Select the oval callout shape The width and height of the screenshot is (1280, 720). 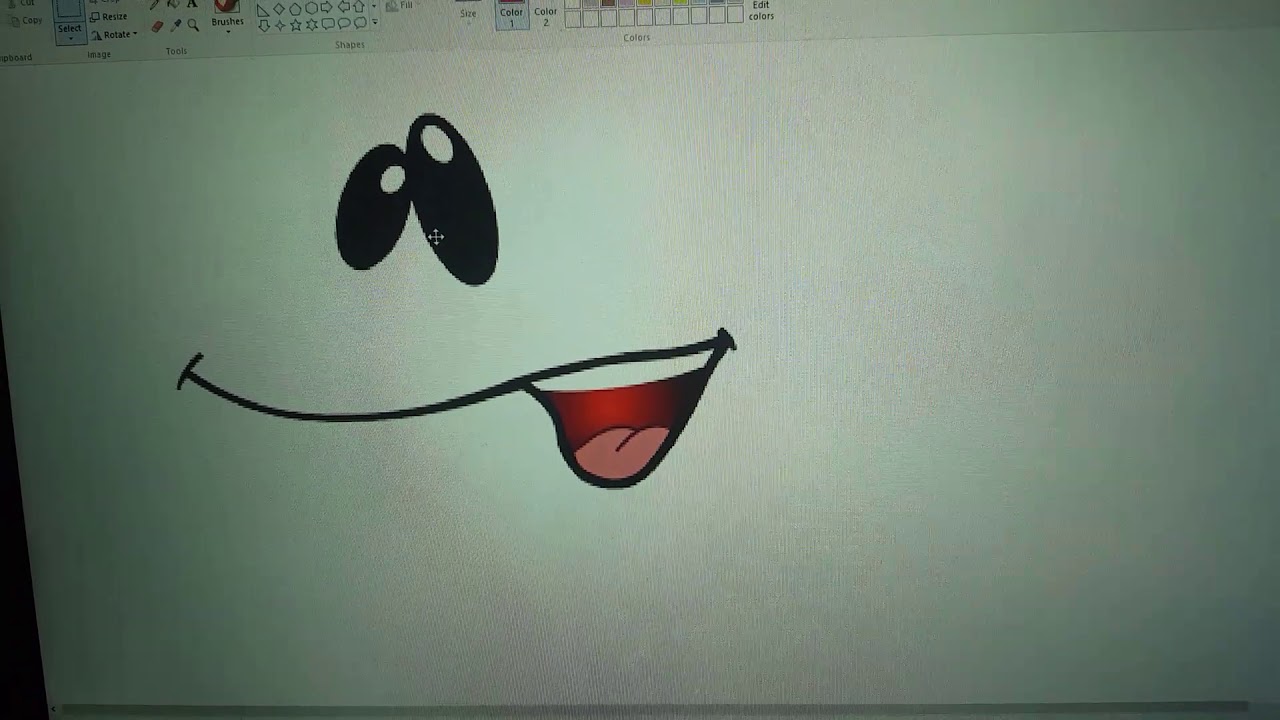344,23
